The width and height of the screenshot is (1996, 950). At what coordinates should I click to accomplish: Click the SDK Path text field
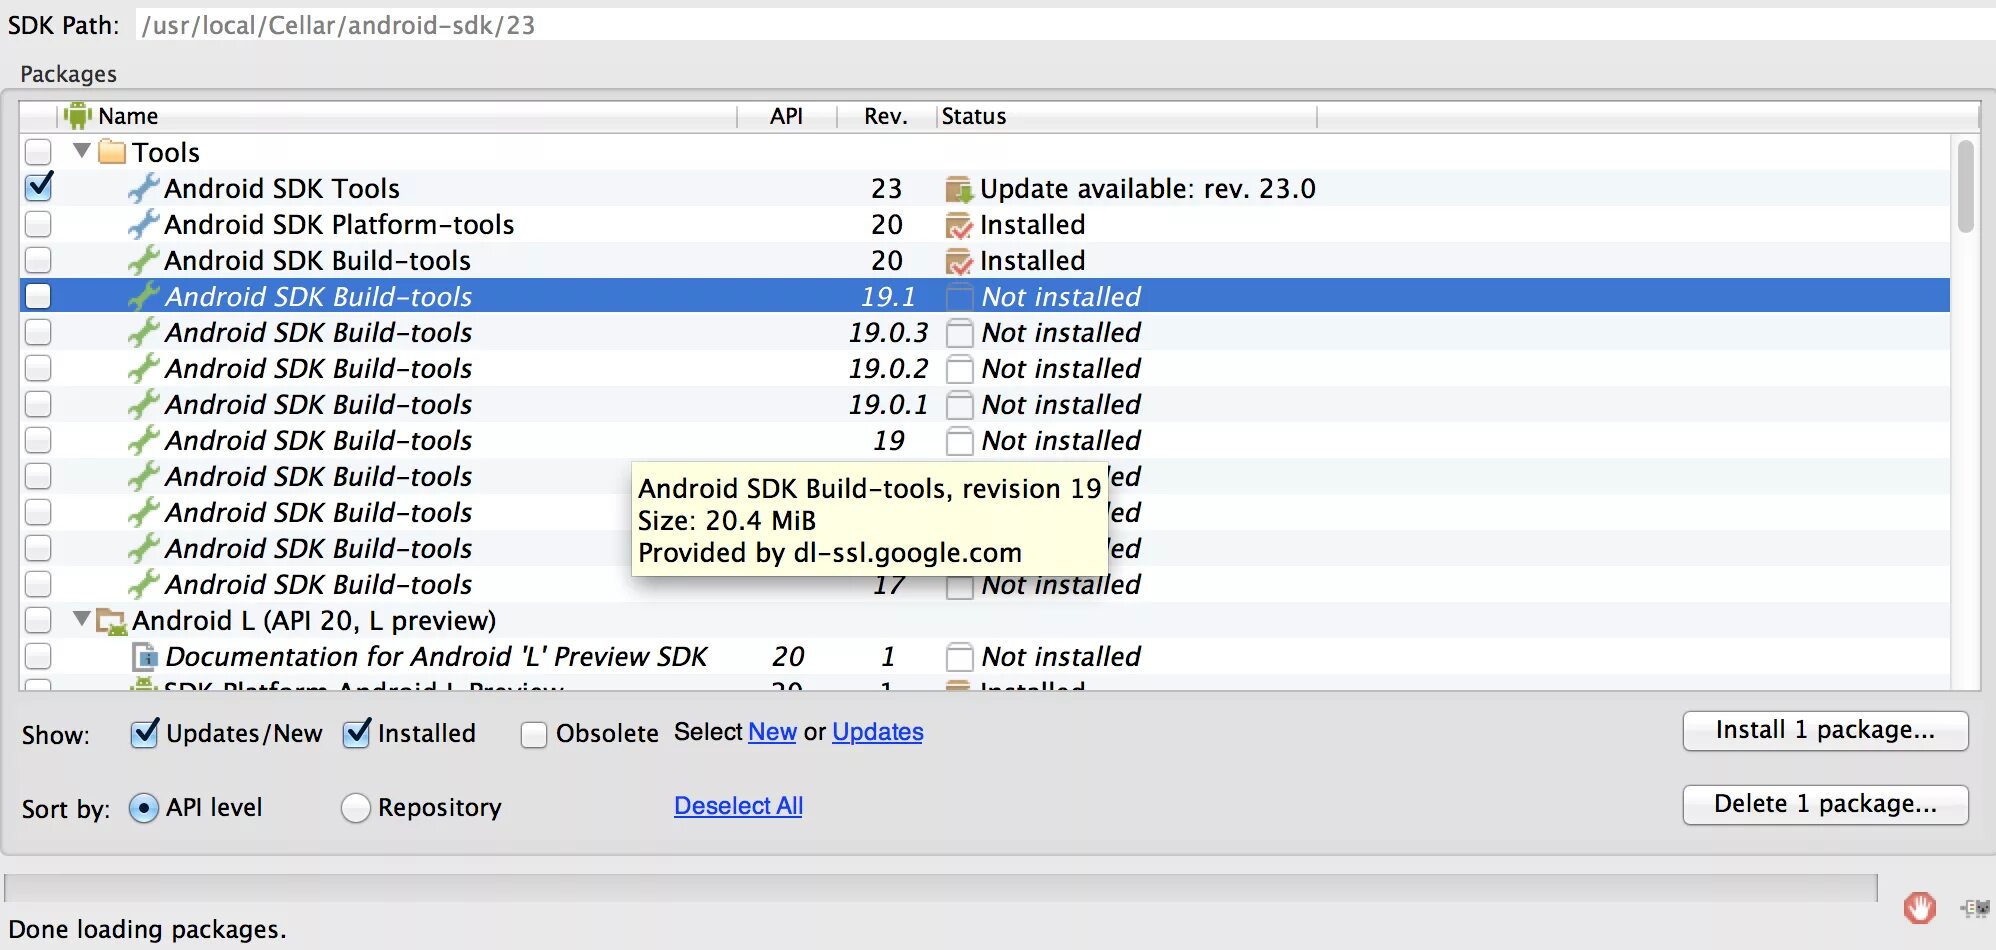tap(1000, 25)
